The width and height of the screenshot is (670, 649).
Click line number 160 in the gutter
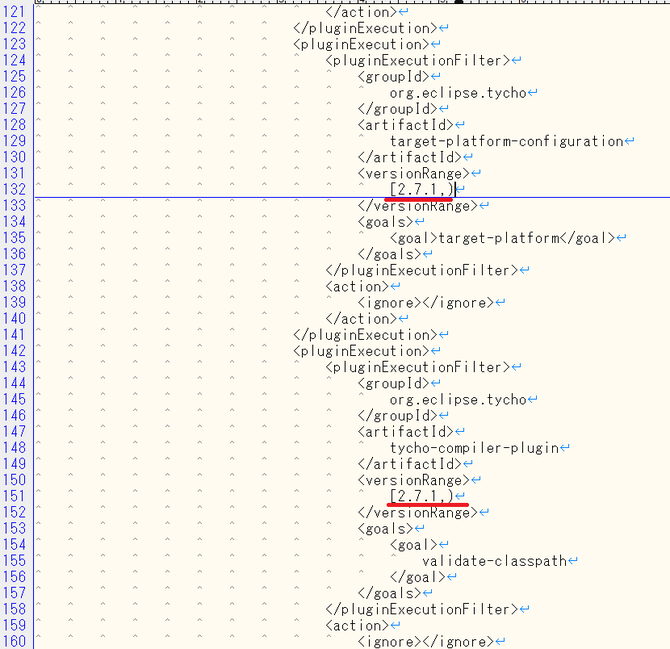(14, 641)
